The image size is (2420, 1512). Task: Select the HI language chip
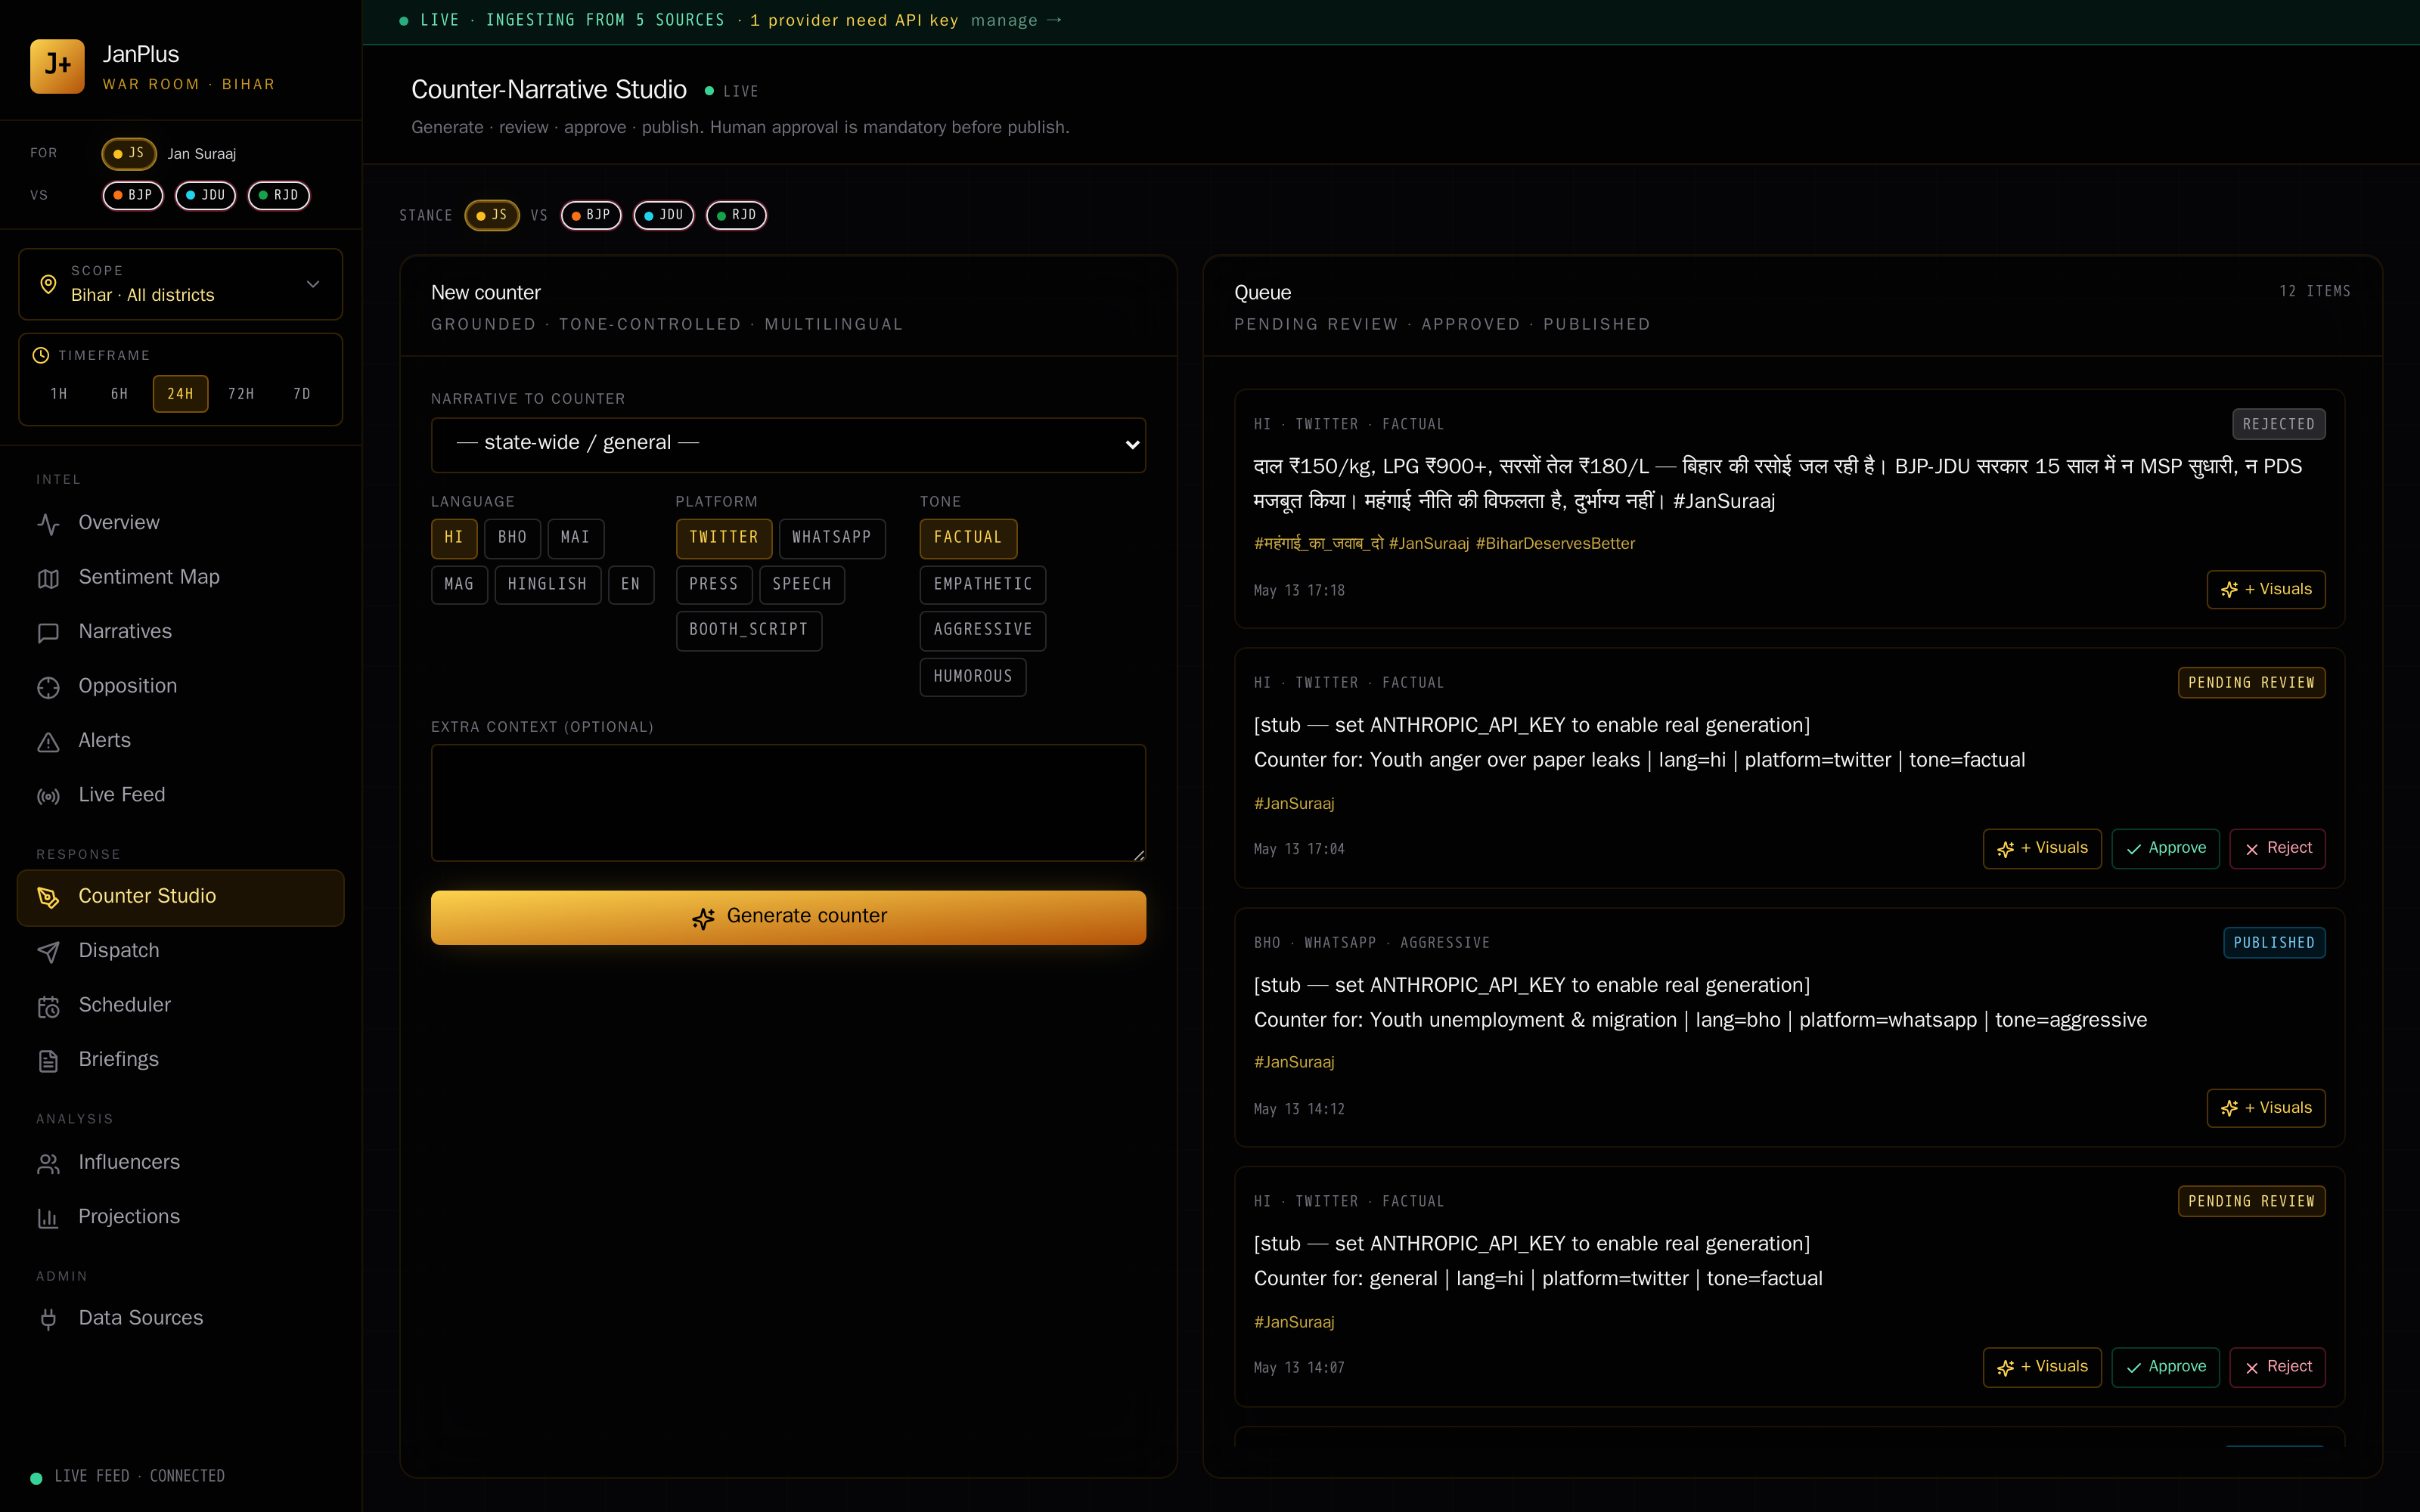[x=454, y=538]
